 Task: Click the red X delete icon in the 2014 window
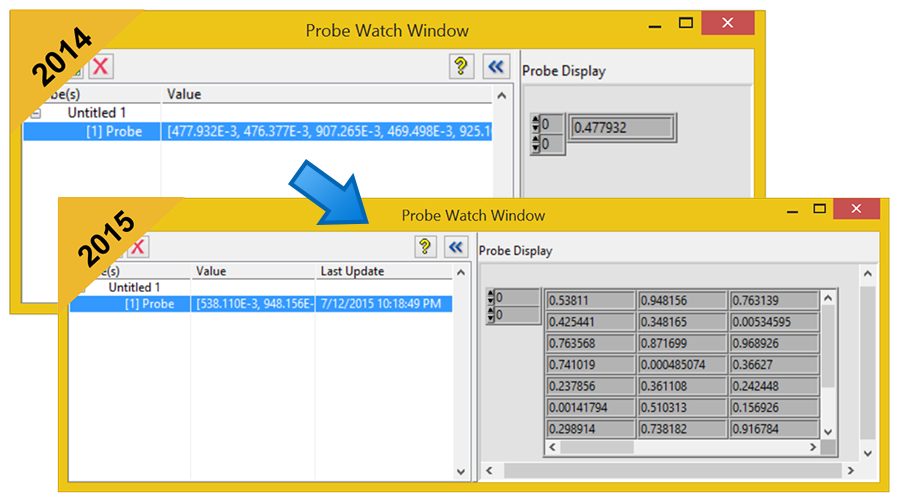[x=101, y=67]
